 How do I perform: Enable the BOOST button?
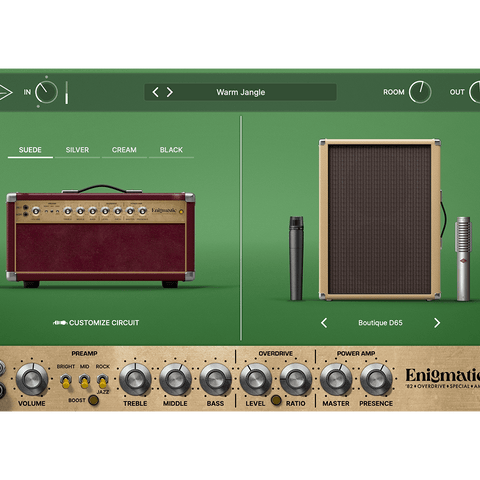pos(93,400)
